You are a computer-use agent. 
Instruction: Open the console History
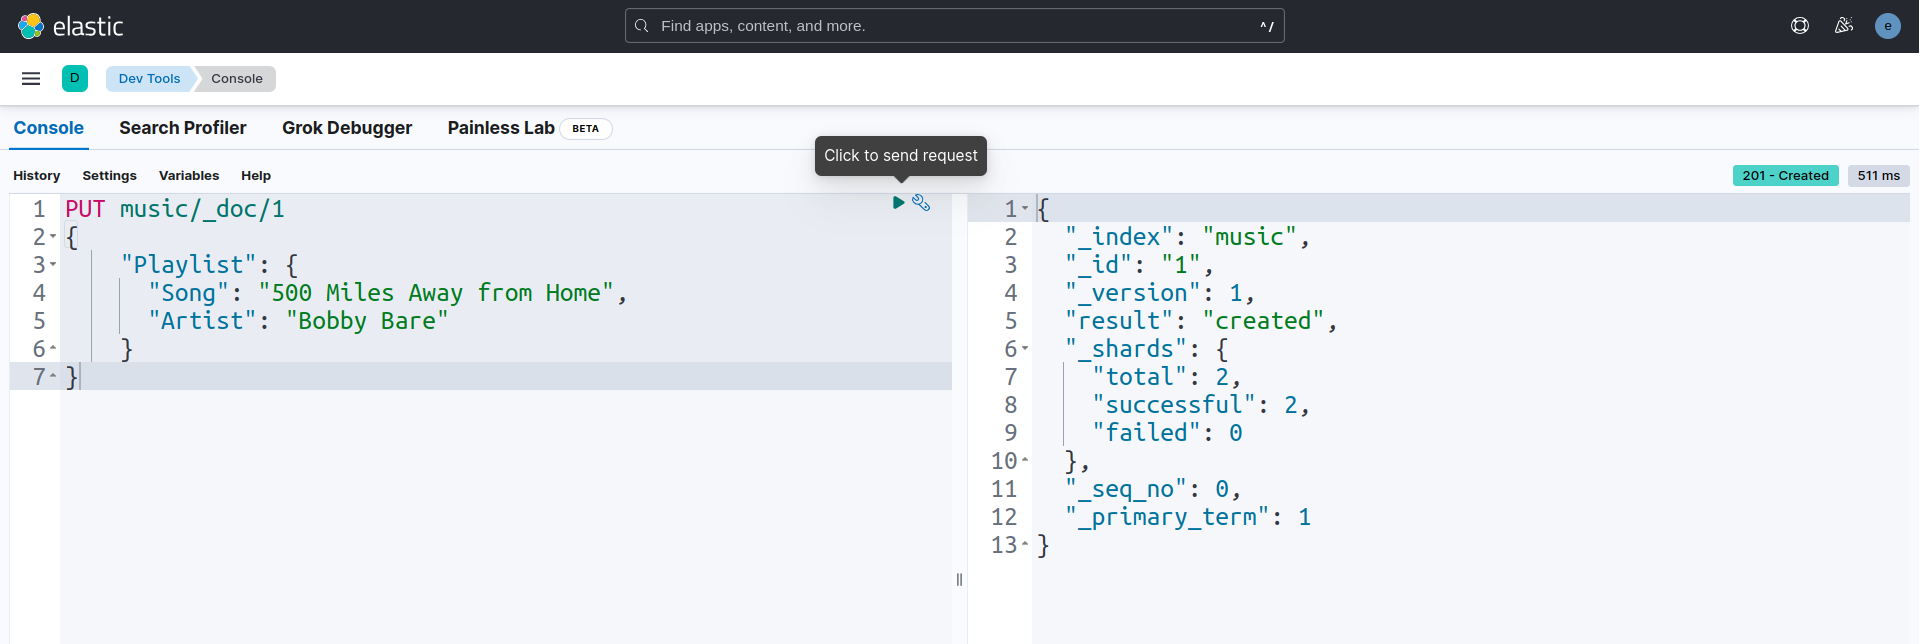coord(37,176)
